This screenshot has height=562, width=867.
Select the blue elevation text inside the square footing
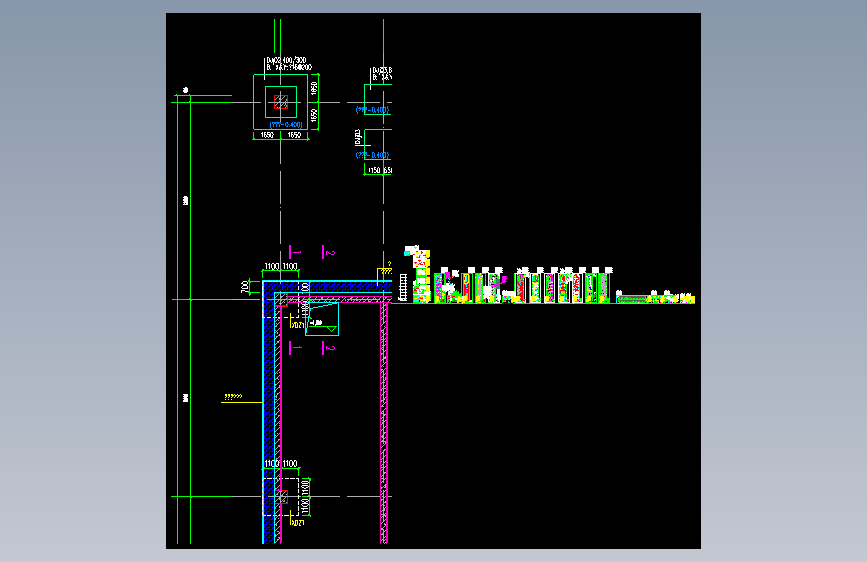pyautogui.click(x=286, y=125)
